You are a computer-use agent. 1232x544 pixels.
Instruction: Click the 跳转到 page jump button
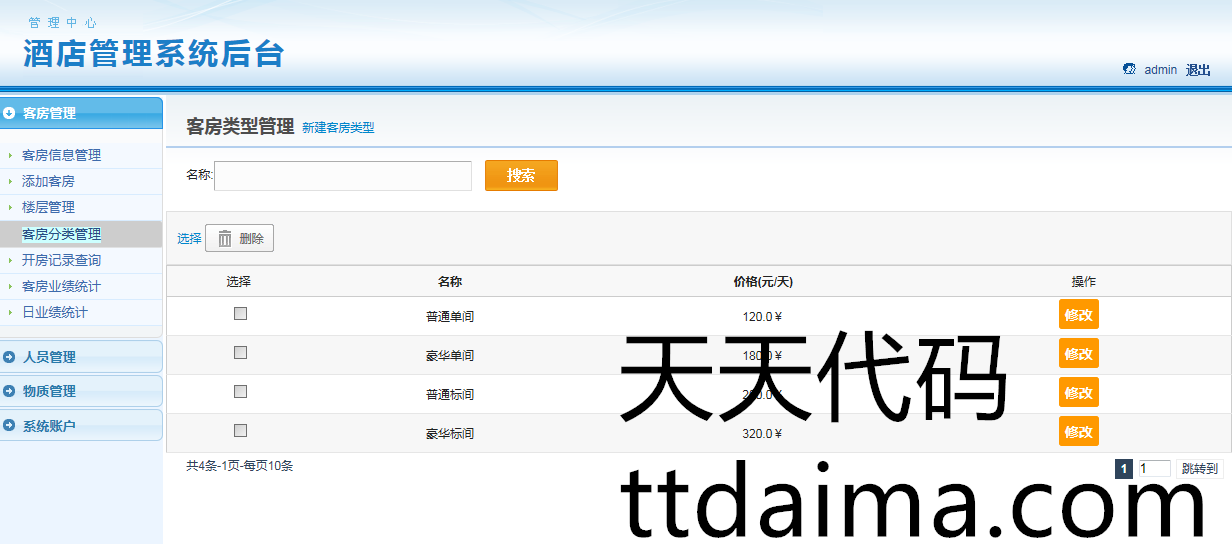click(1199, 469)
